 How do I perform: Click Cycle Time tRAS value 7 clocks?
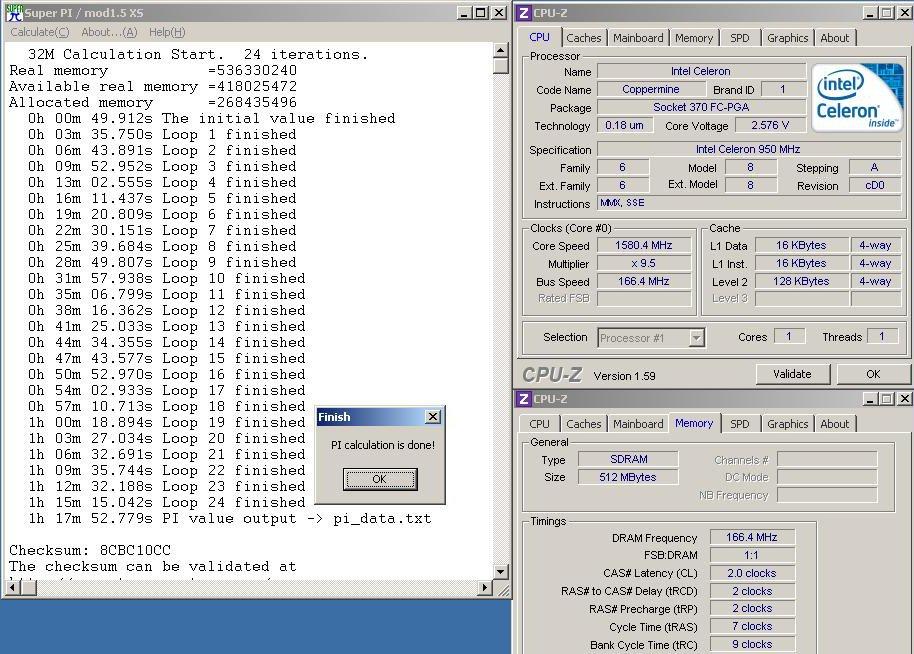point(752,627)
